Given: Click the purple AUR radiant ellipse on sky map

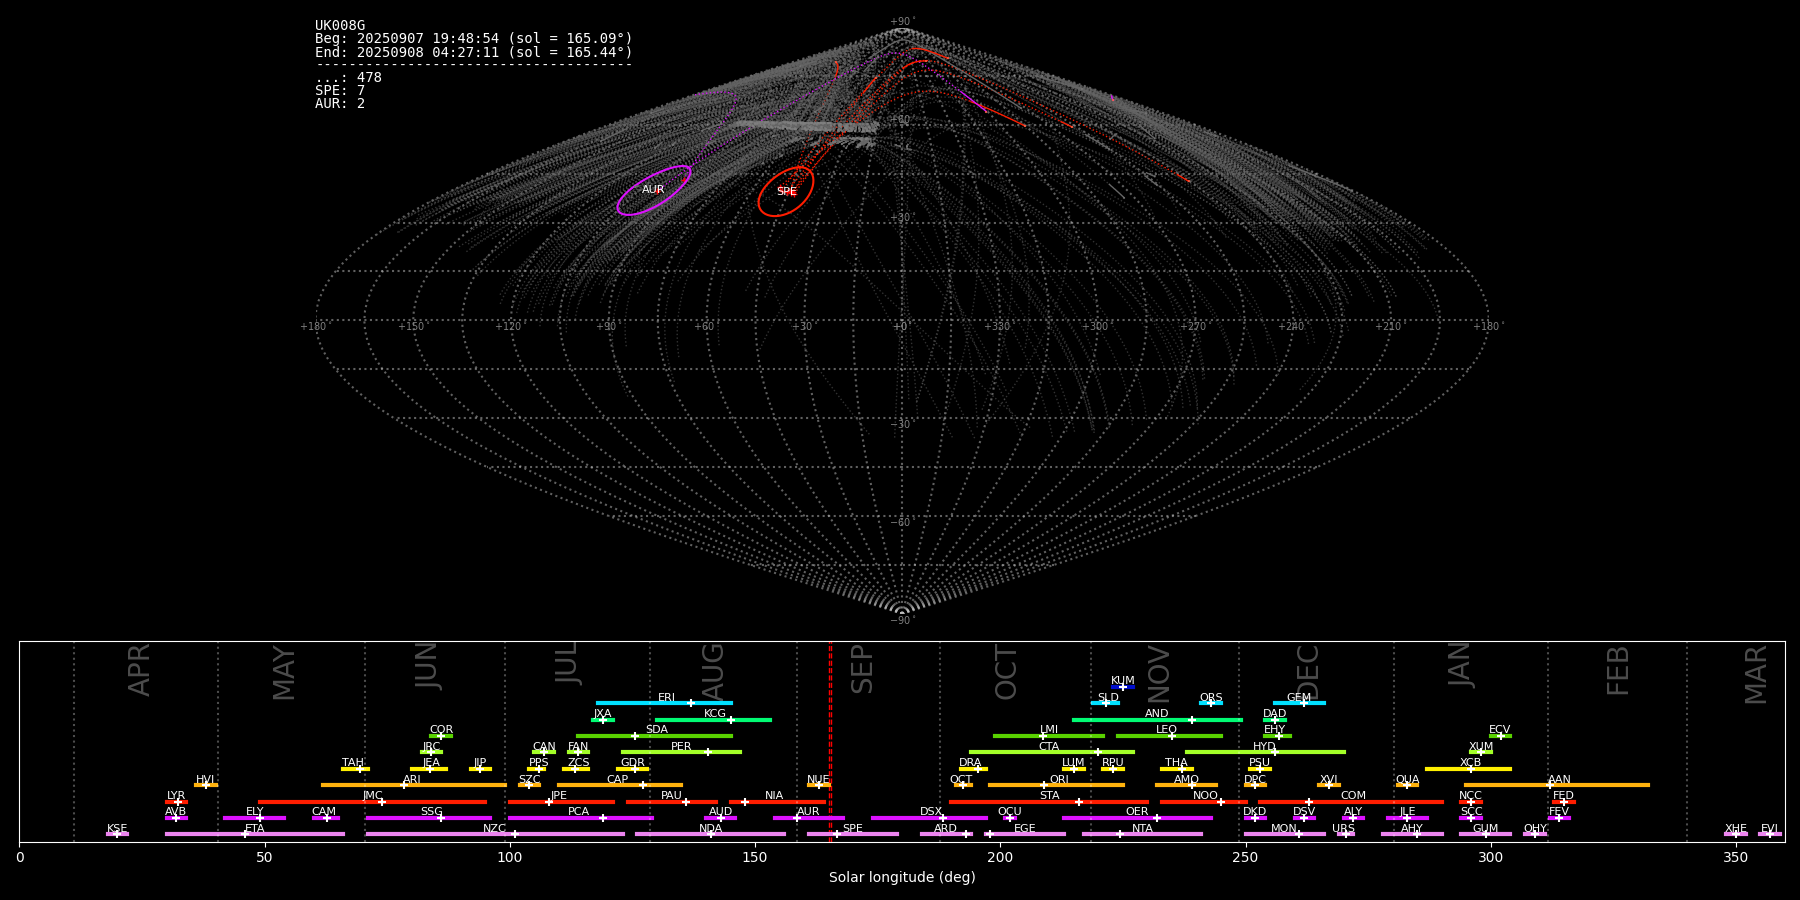Looking at the screenshot, I should [x=654, y=190].
